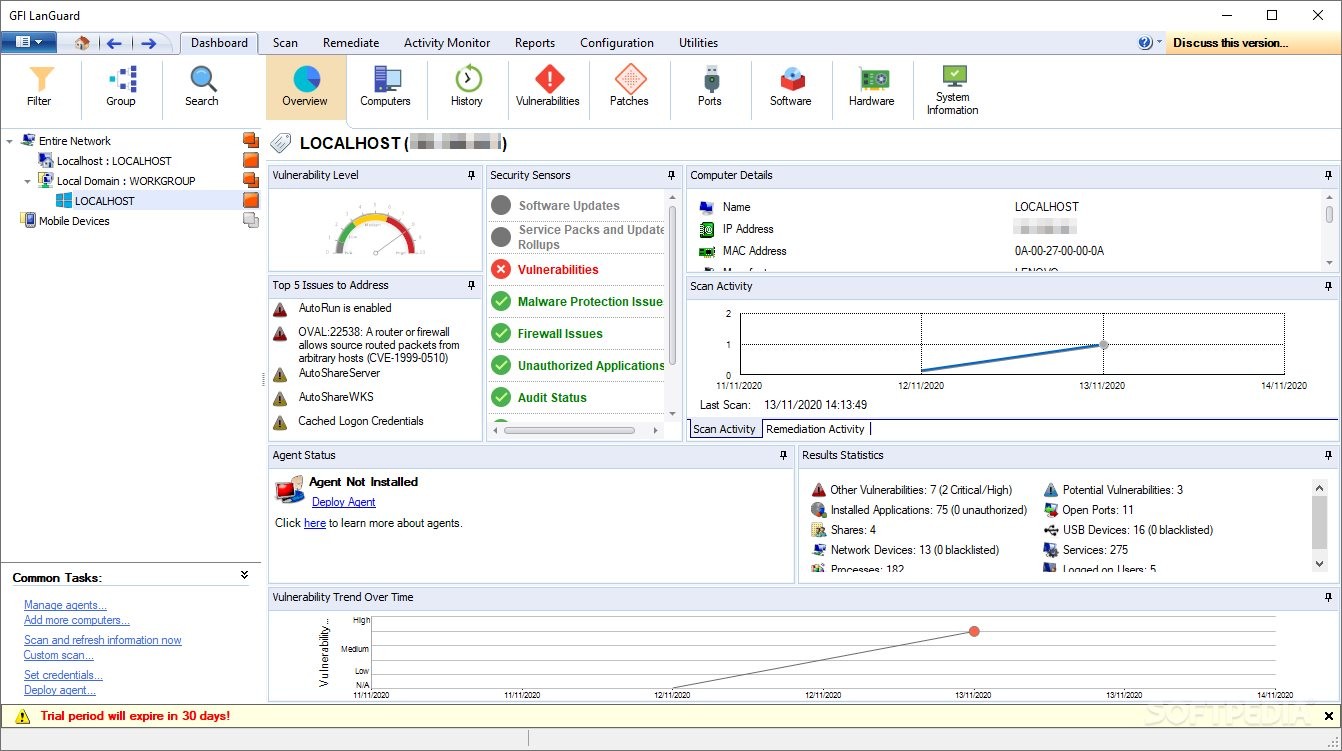This screenshot has height=751, width=1342.
Task: Click the Filter icon
Action: click(x=40, y=88)
